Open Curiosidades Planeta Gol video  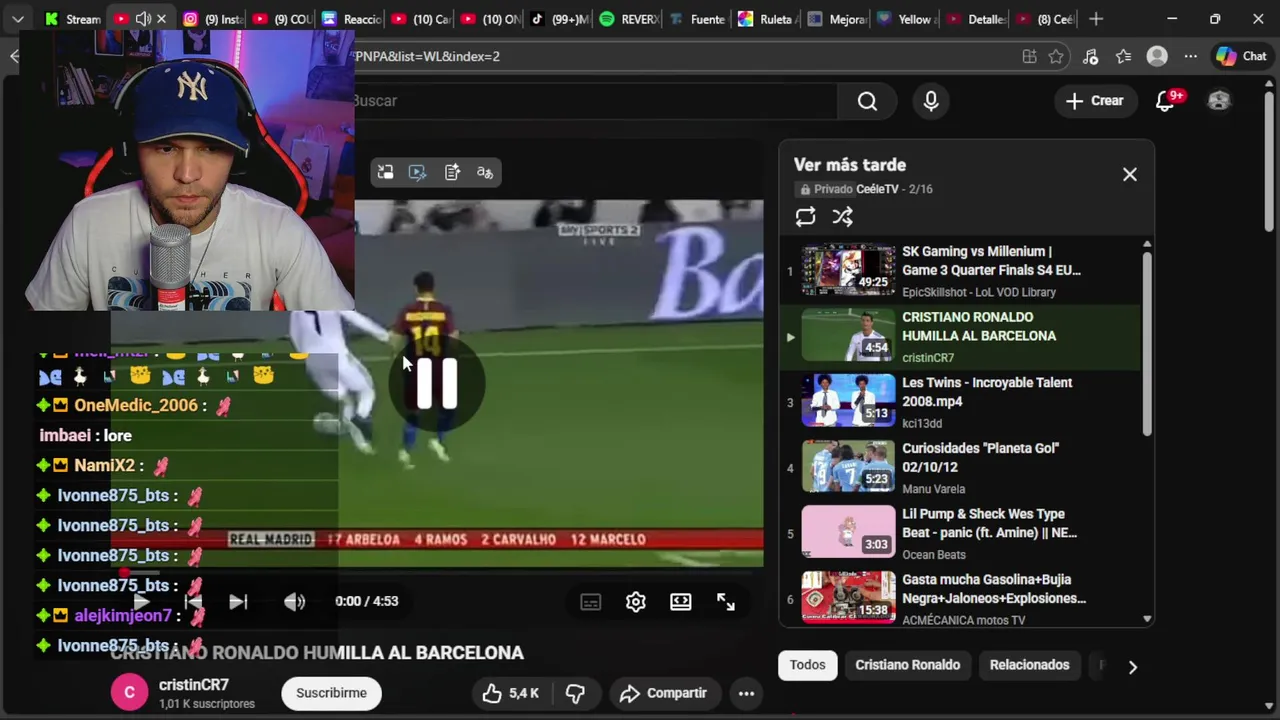(x=961, y=468)
